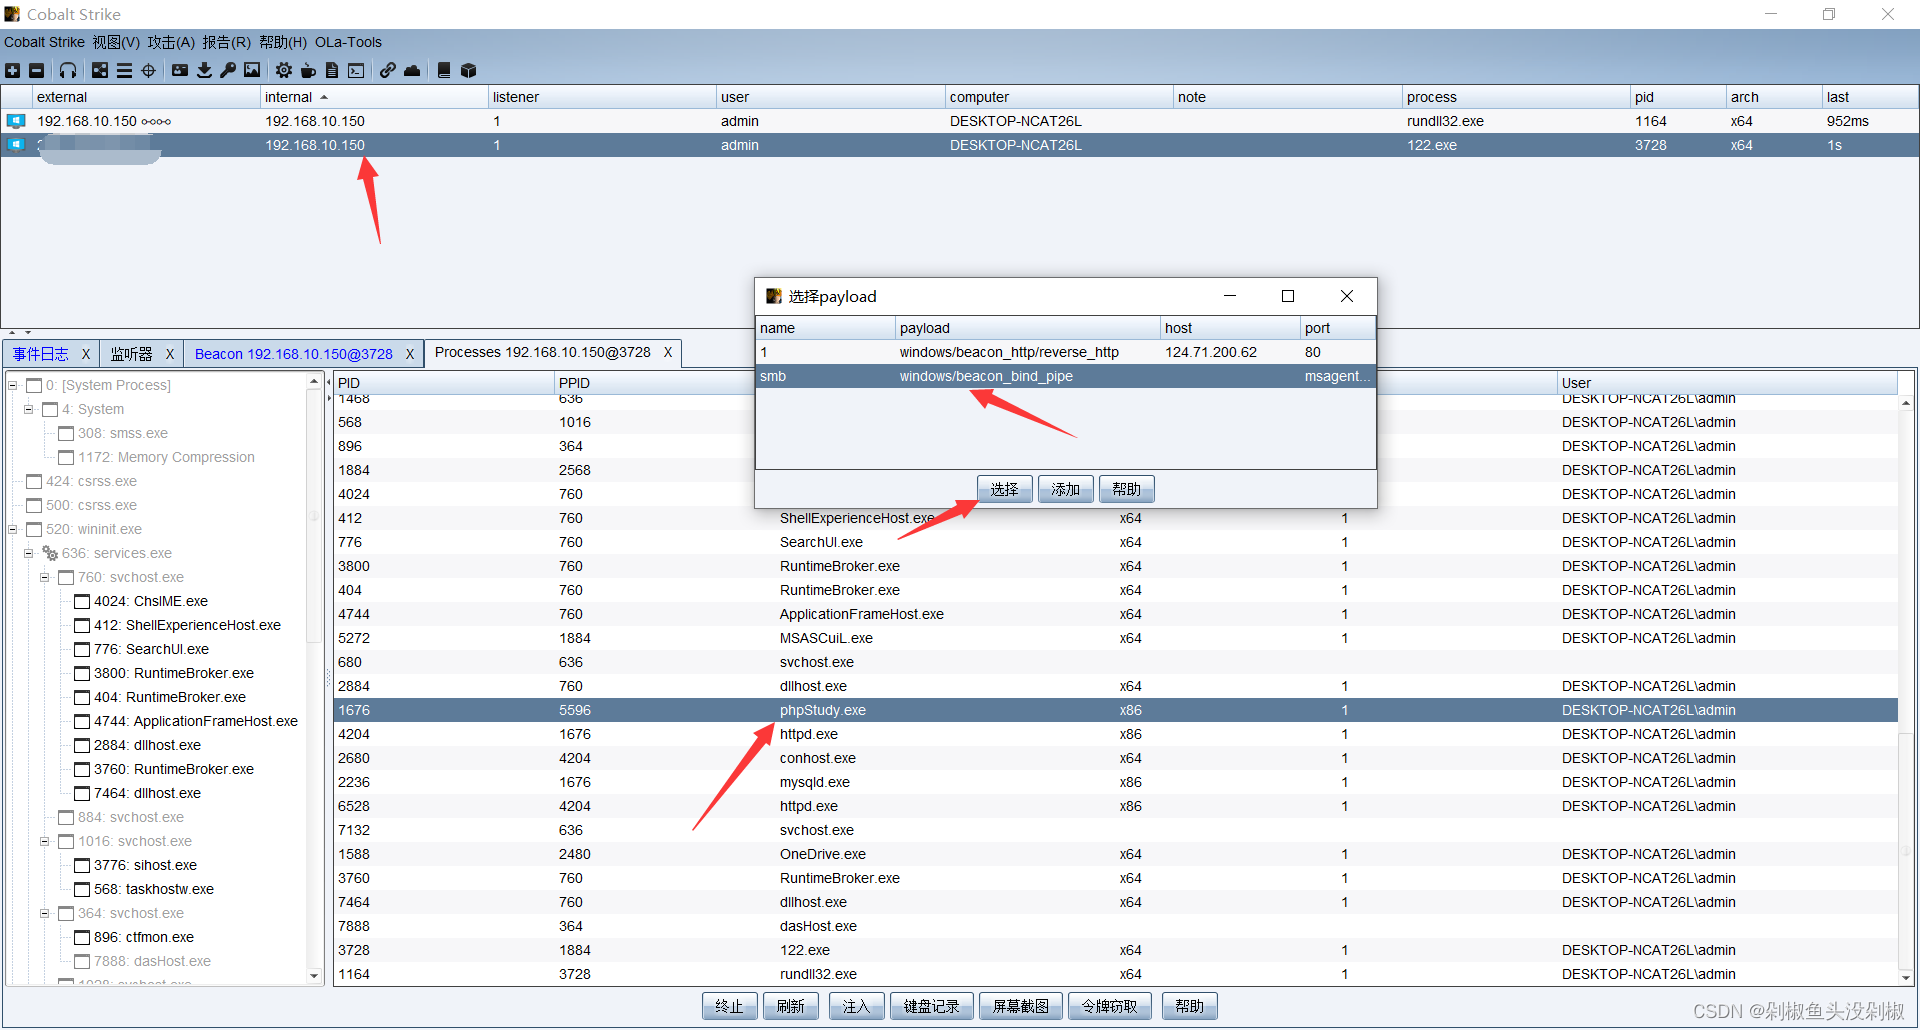Click process table scrollbar up arrow
Screen dimensions: 1920x1030
[x=1906, y=402]
